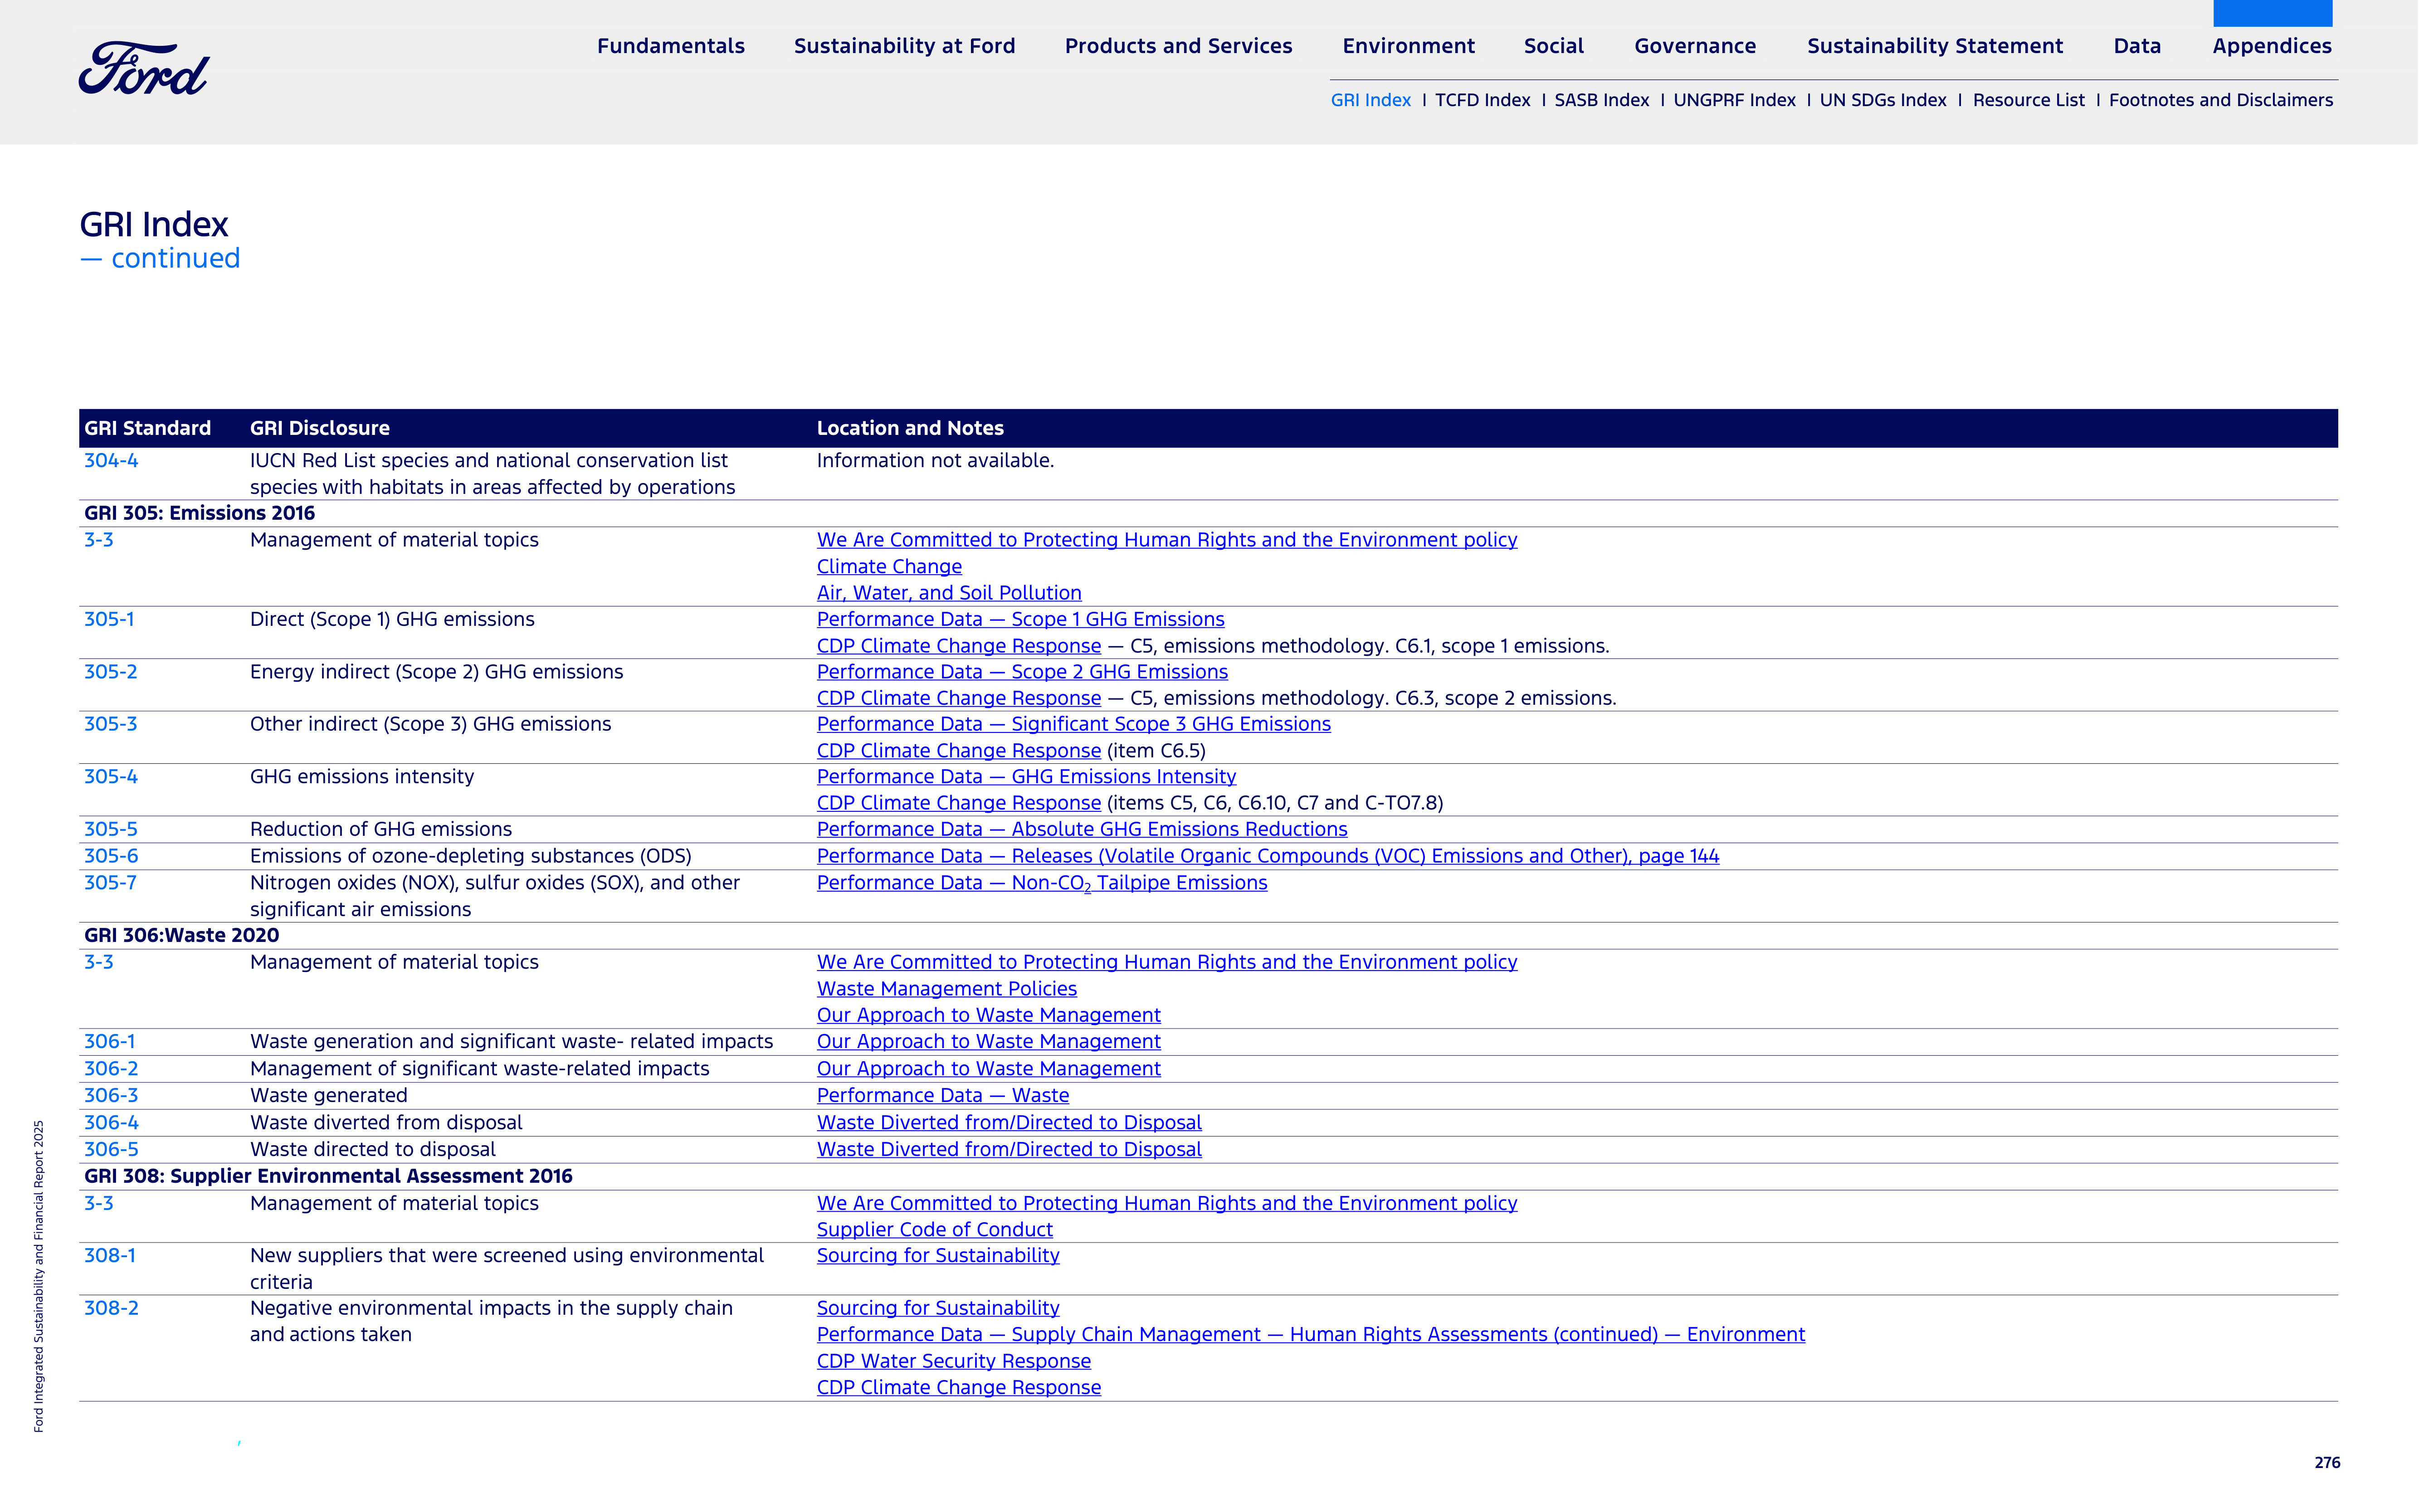Select the GRI 306:Waste 2020 heading
Image resolution: width=2419 pixels, height=1512 pixels.
(181, 936)
